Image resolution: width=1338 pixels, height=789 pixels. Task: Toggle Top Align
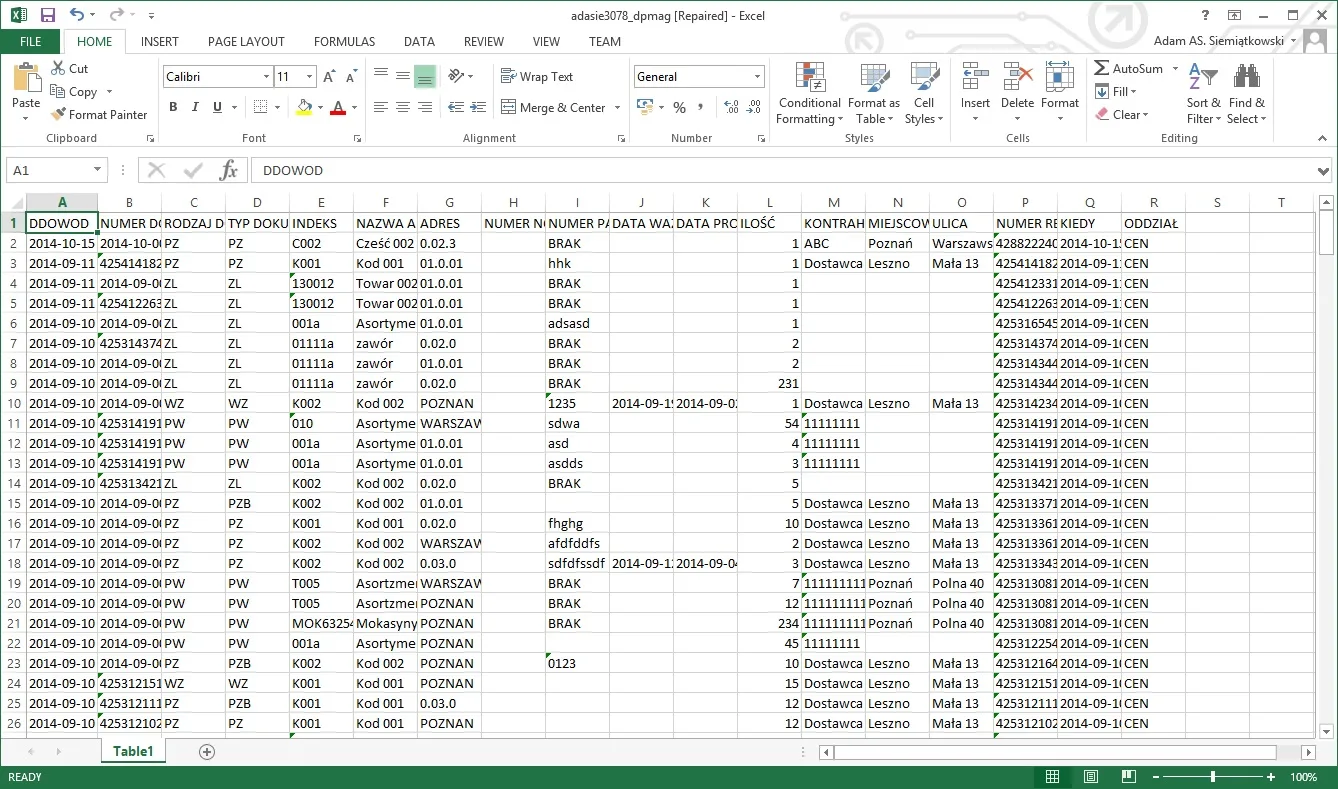(381, 76)
